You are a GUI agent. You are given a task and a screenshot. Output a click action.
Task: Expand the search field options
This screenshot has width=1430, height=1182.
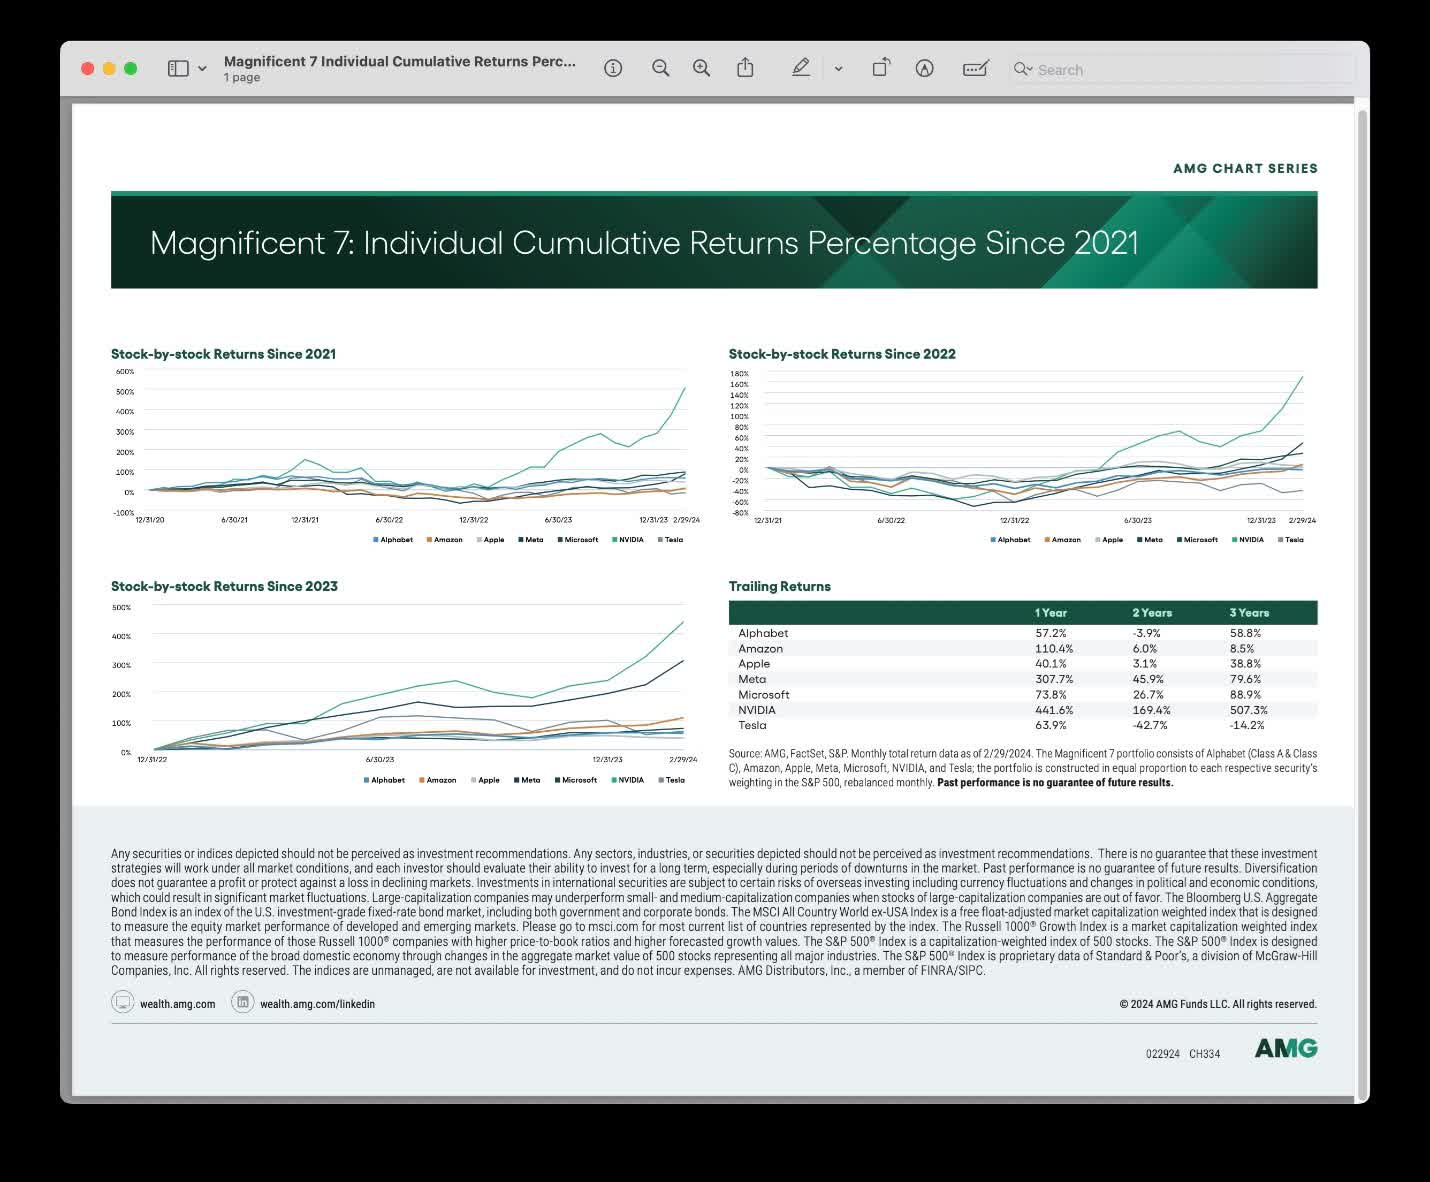1021,69
